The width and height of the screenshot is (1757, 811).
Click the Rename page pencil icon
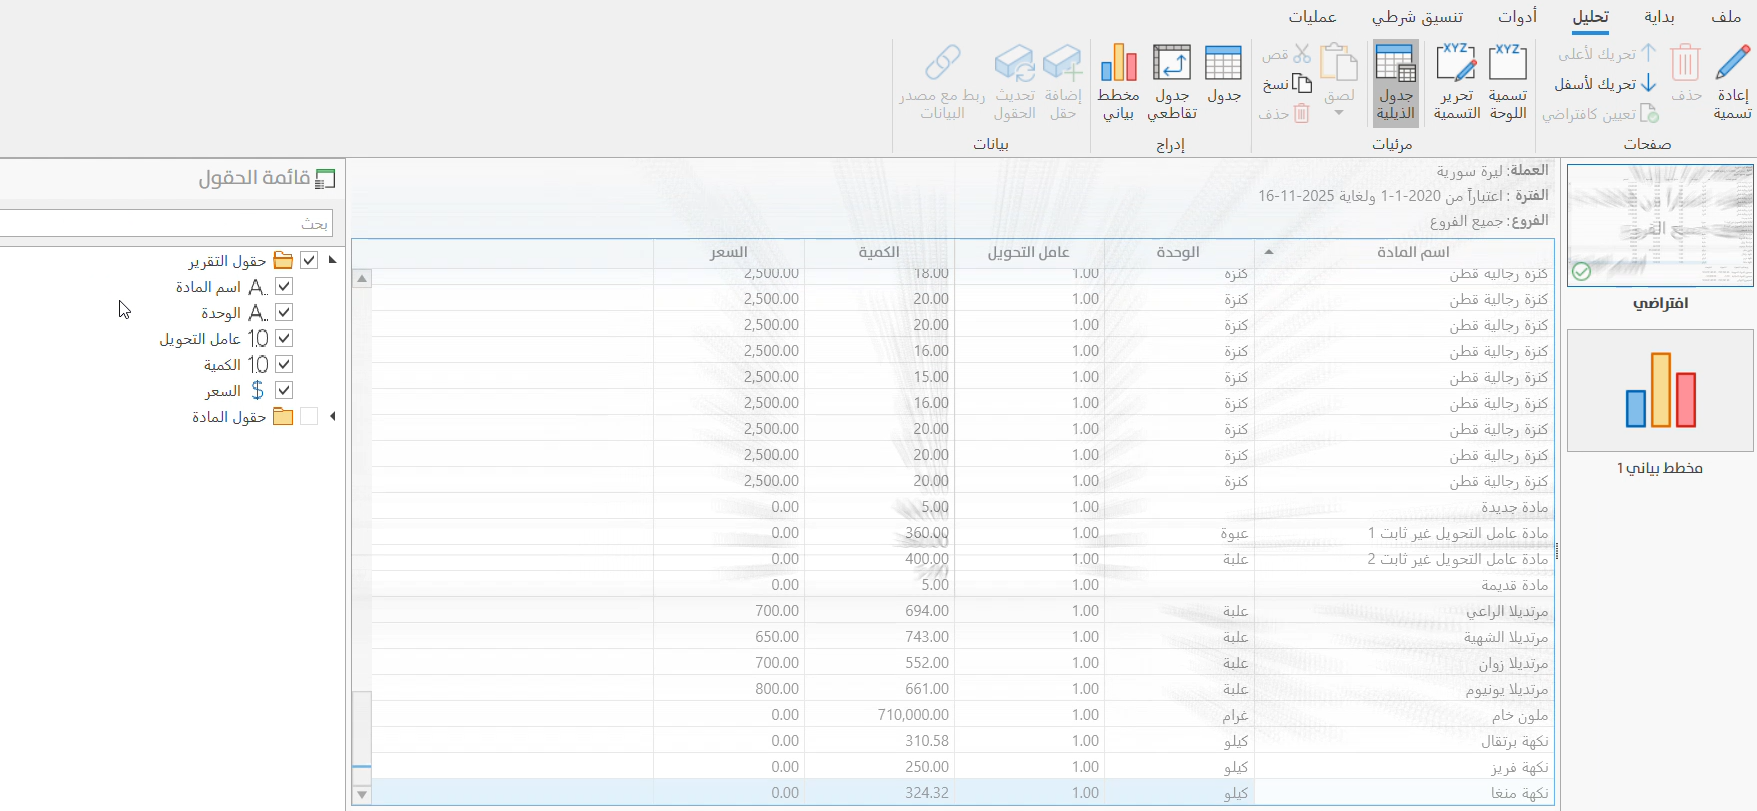click(1732, 64)
